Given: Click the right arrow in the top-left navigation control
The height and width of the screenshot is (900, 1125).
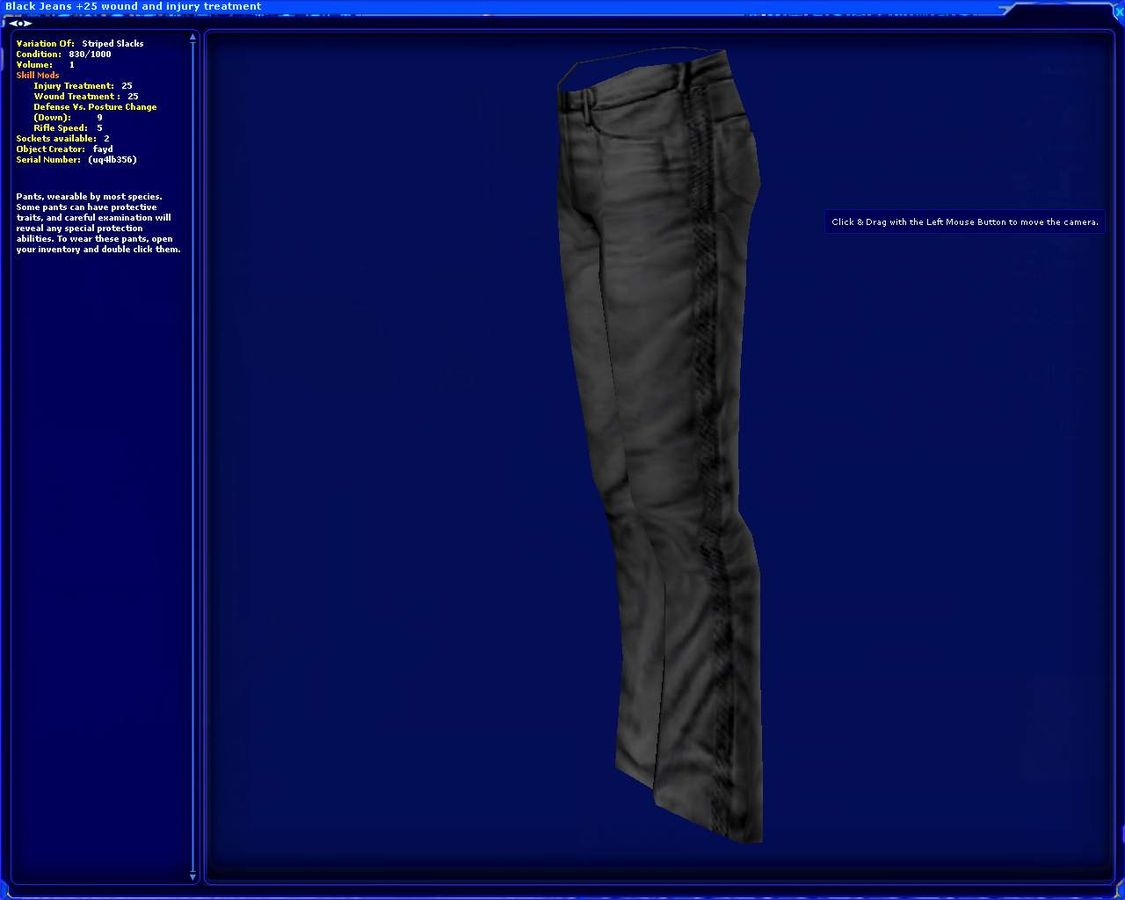Looking at the screenshot, I should [x=28, y=23].
